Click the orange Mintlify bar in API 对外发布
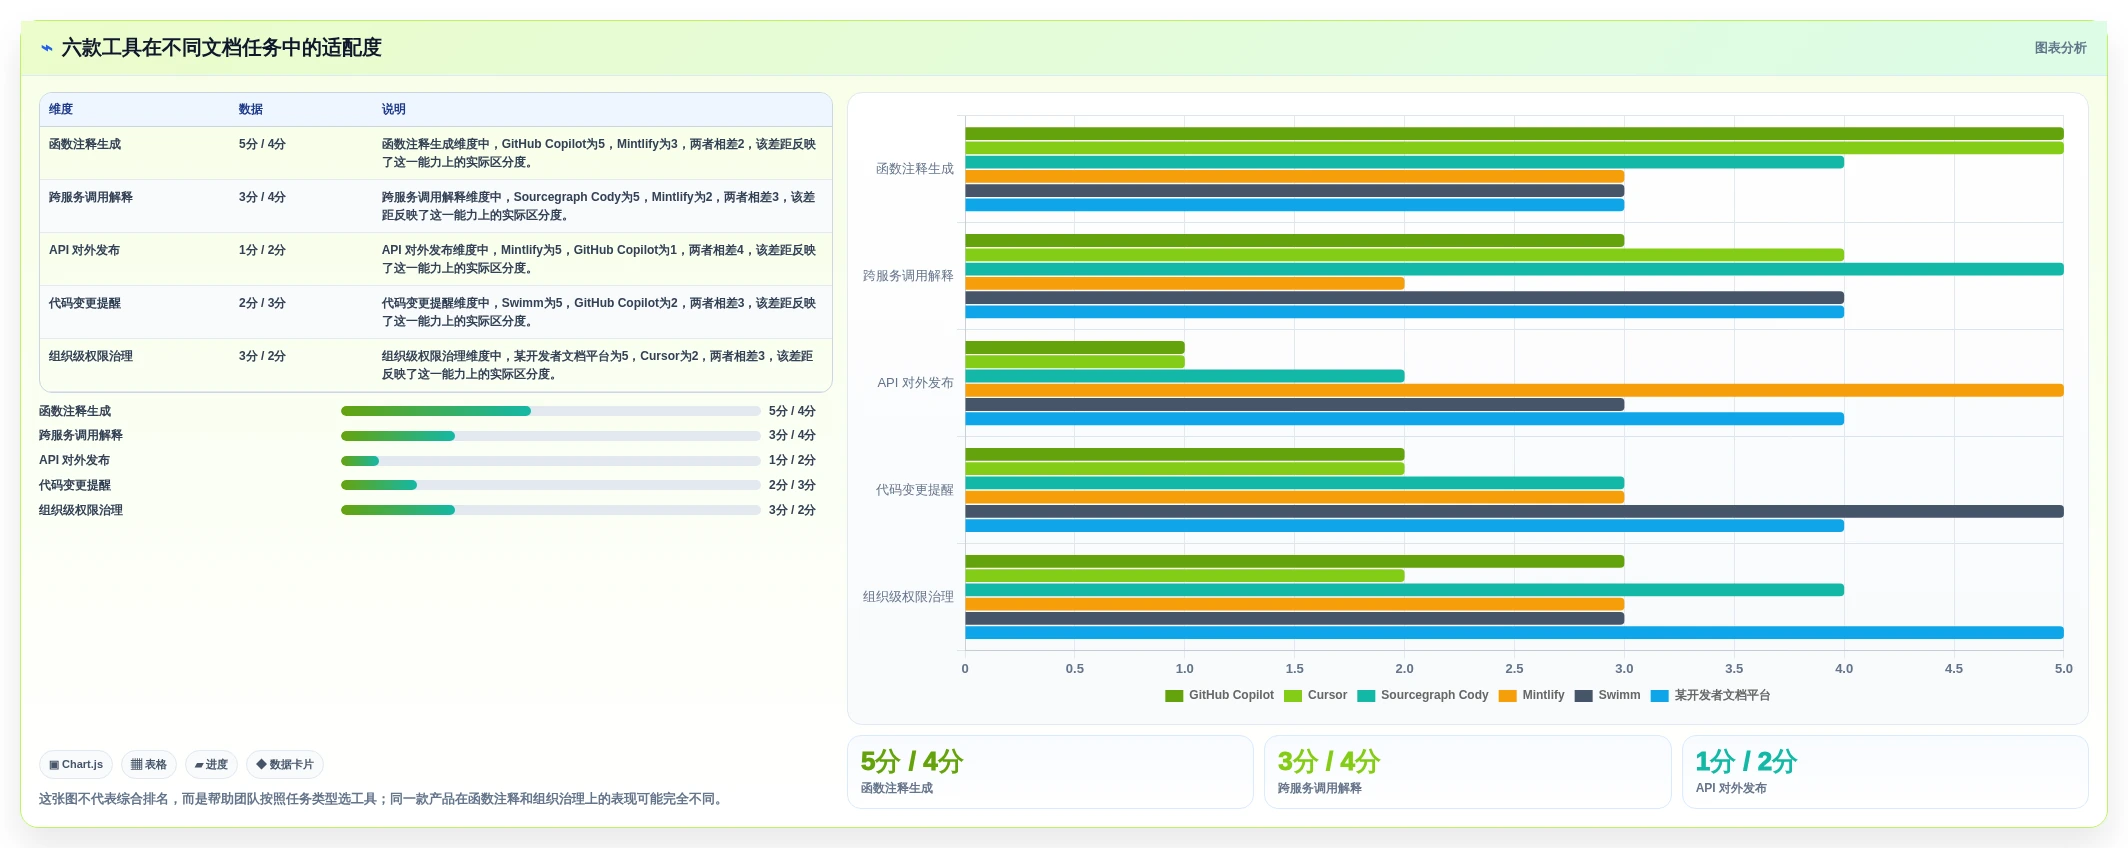This screenshot has width=2128, height=848. [x=1514, y=390]
